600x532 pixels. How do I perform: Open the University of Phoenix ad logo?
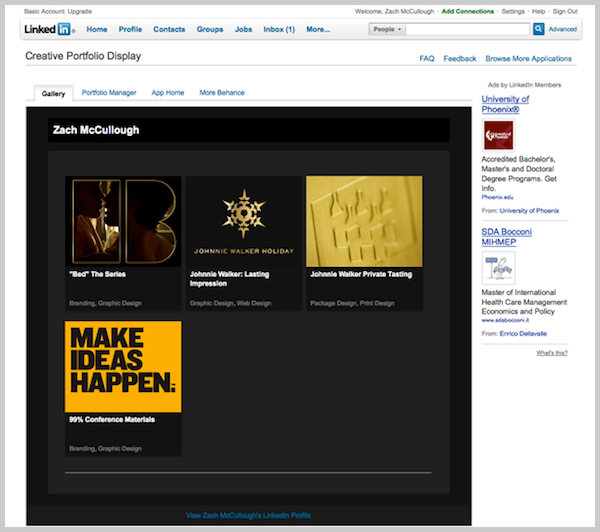tap(498, 135)
